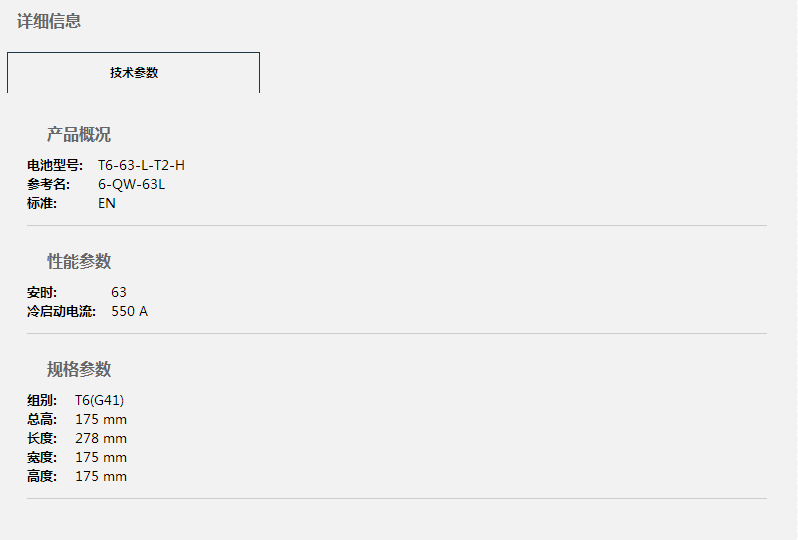
Task: Select the 性能参数 section title
Action: tap(79, 261)
